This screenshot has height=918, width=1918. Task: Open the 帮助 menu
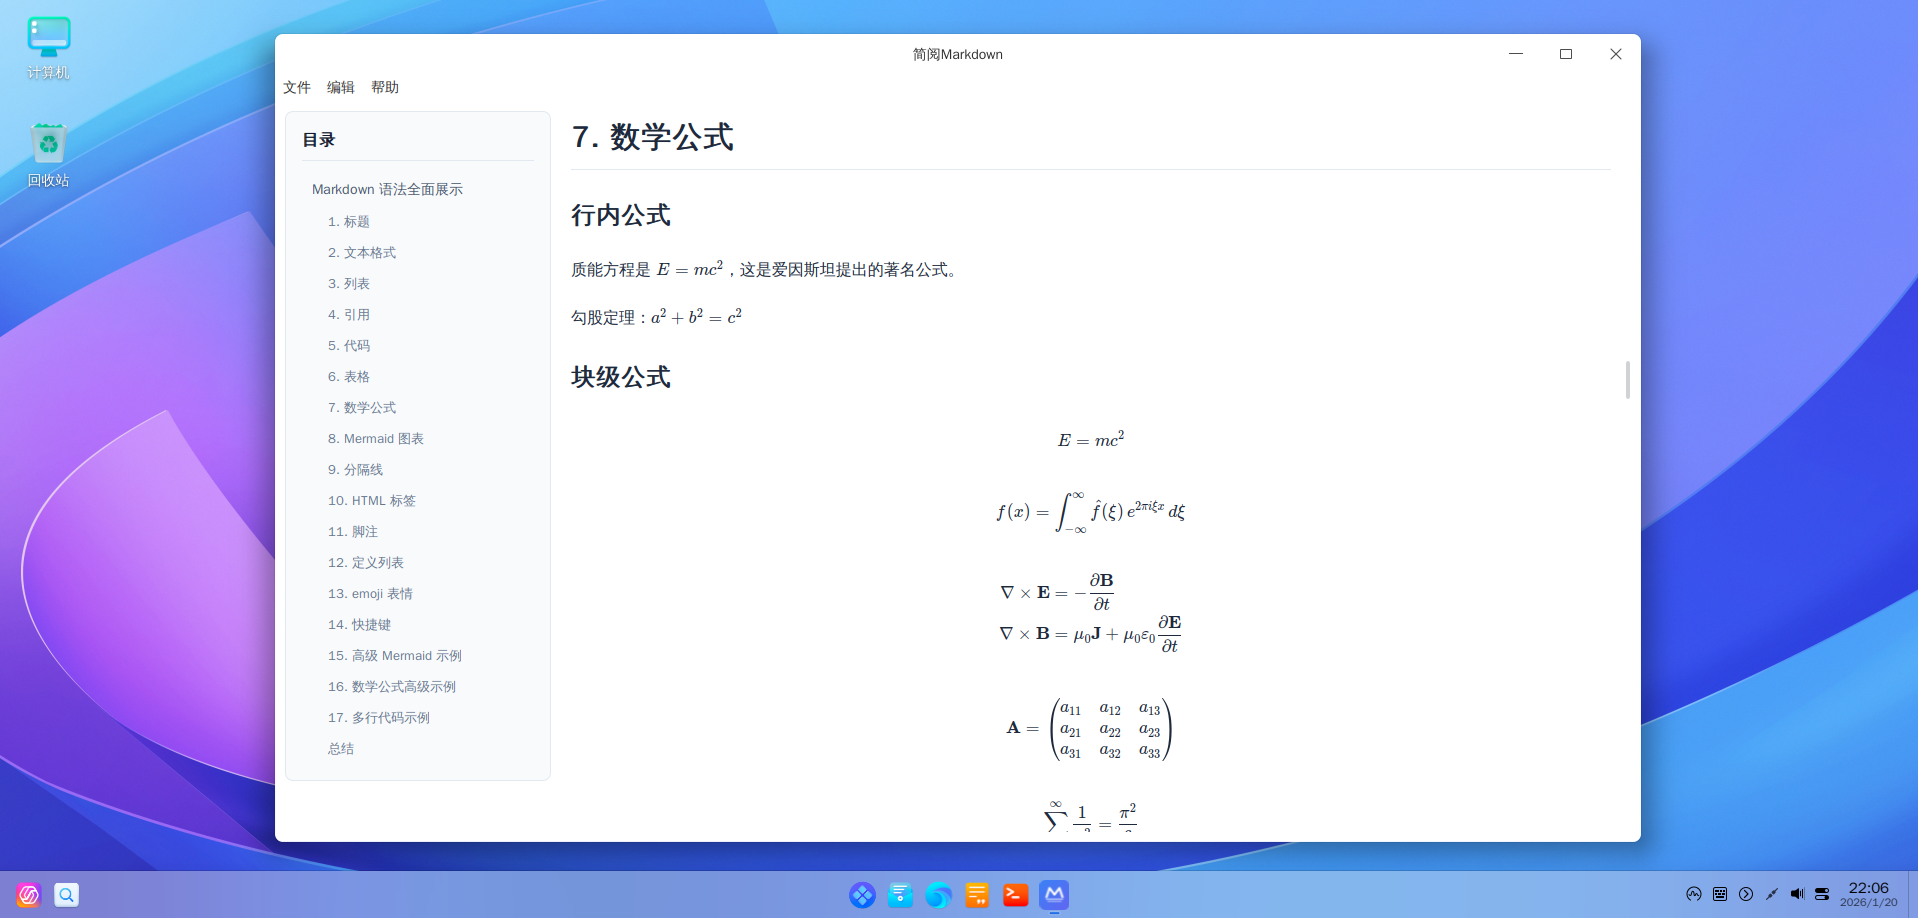point(386,87)
